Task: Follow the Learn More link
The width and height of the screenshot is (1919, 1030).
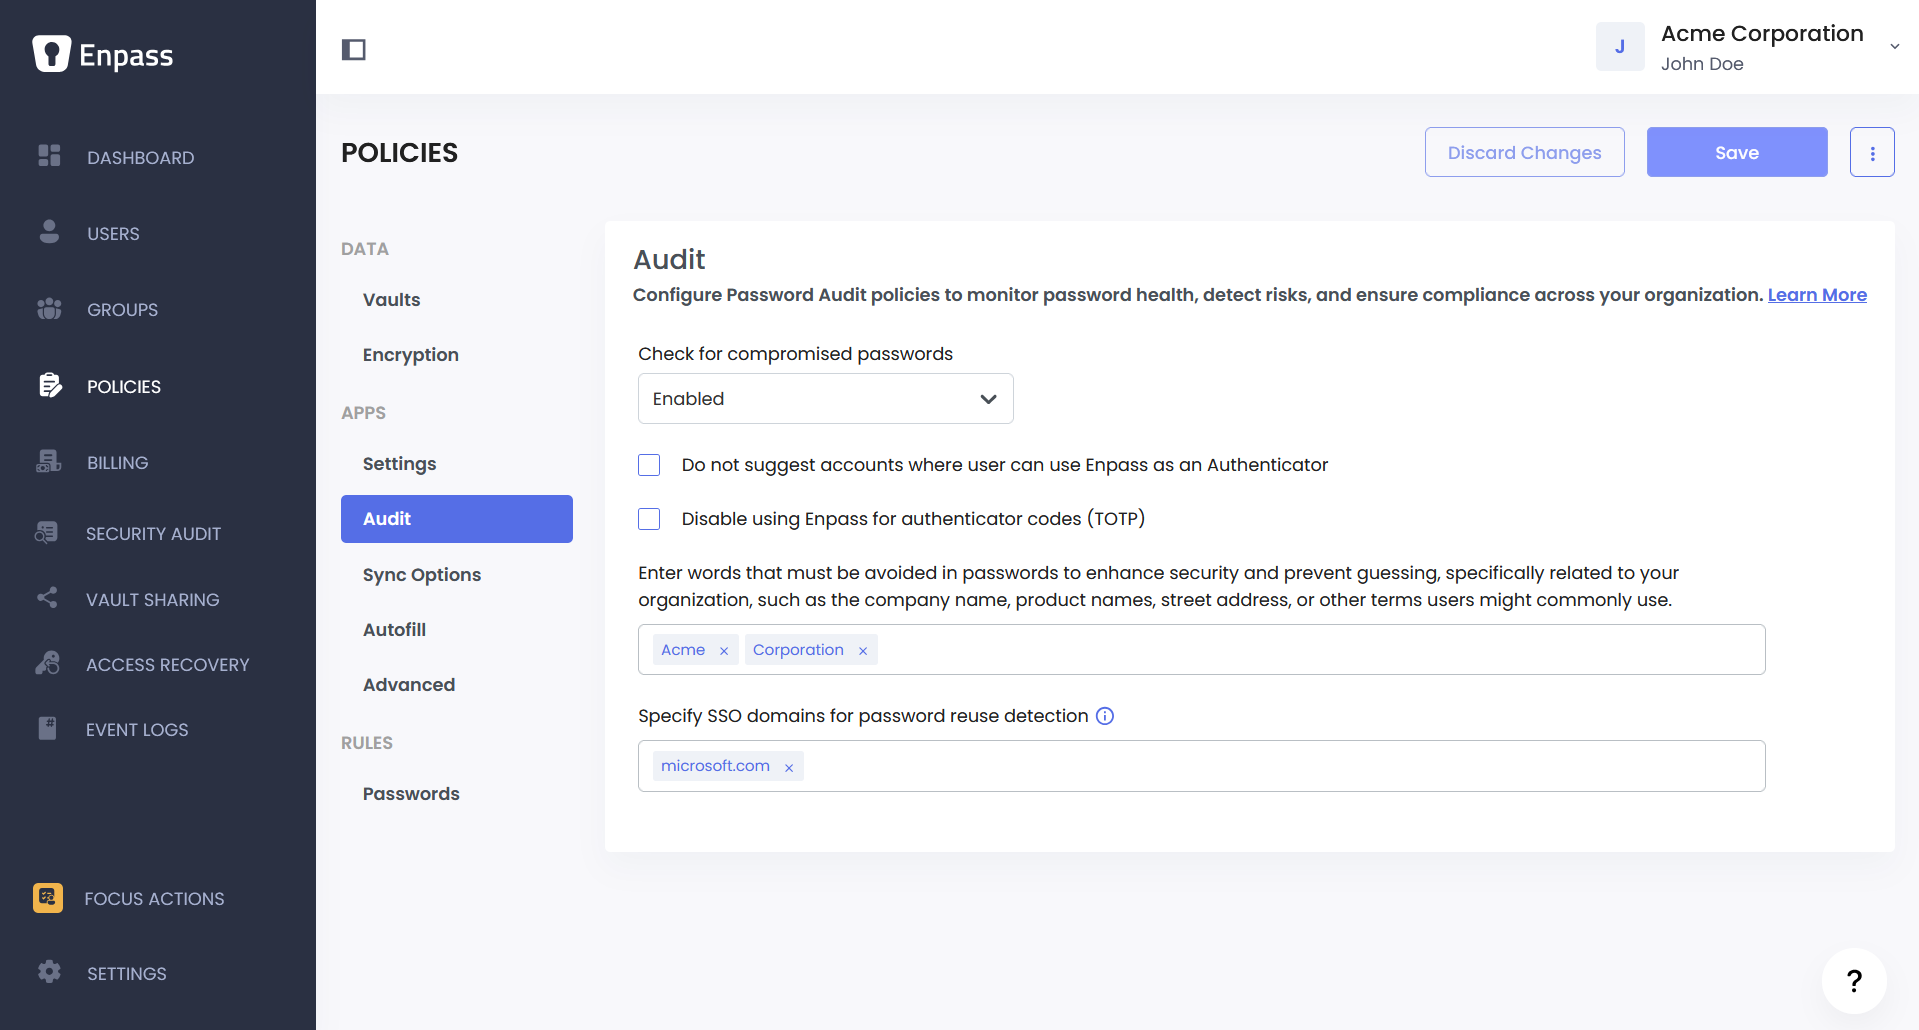Action: tap(1817, 295)
